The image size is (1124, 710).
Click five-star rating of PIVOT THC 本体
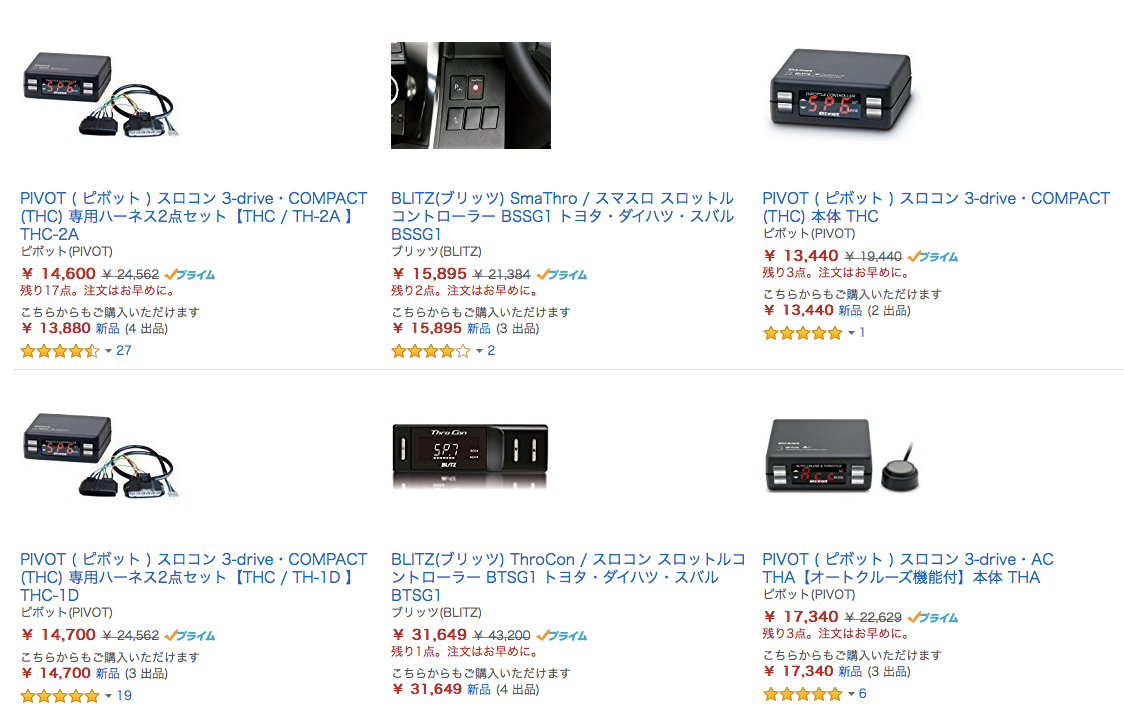click(x=803, y=333)
